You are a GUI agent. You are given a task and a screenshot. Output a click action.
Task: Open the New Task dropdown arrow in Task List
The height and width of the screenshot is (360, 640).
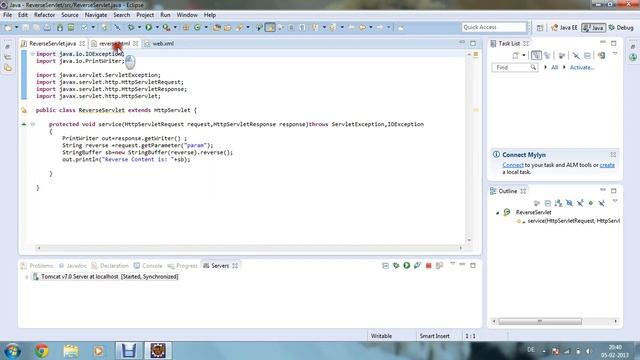pyautogui.click(x=524, y=55)
